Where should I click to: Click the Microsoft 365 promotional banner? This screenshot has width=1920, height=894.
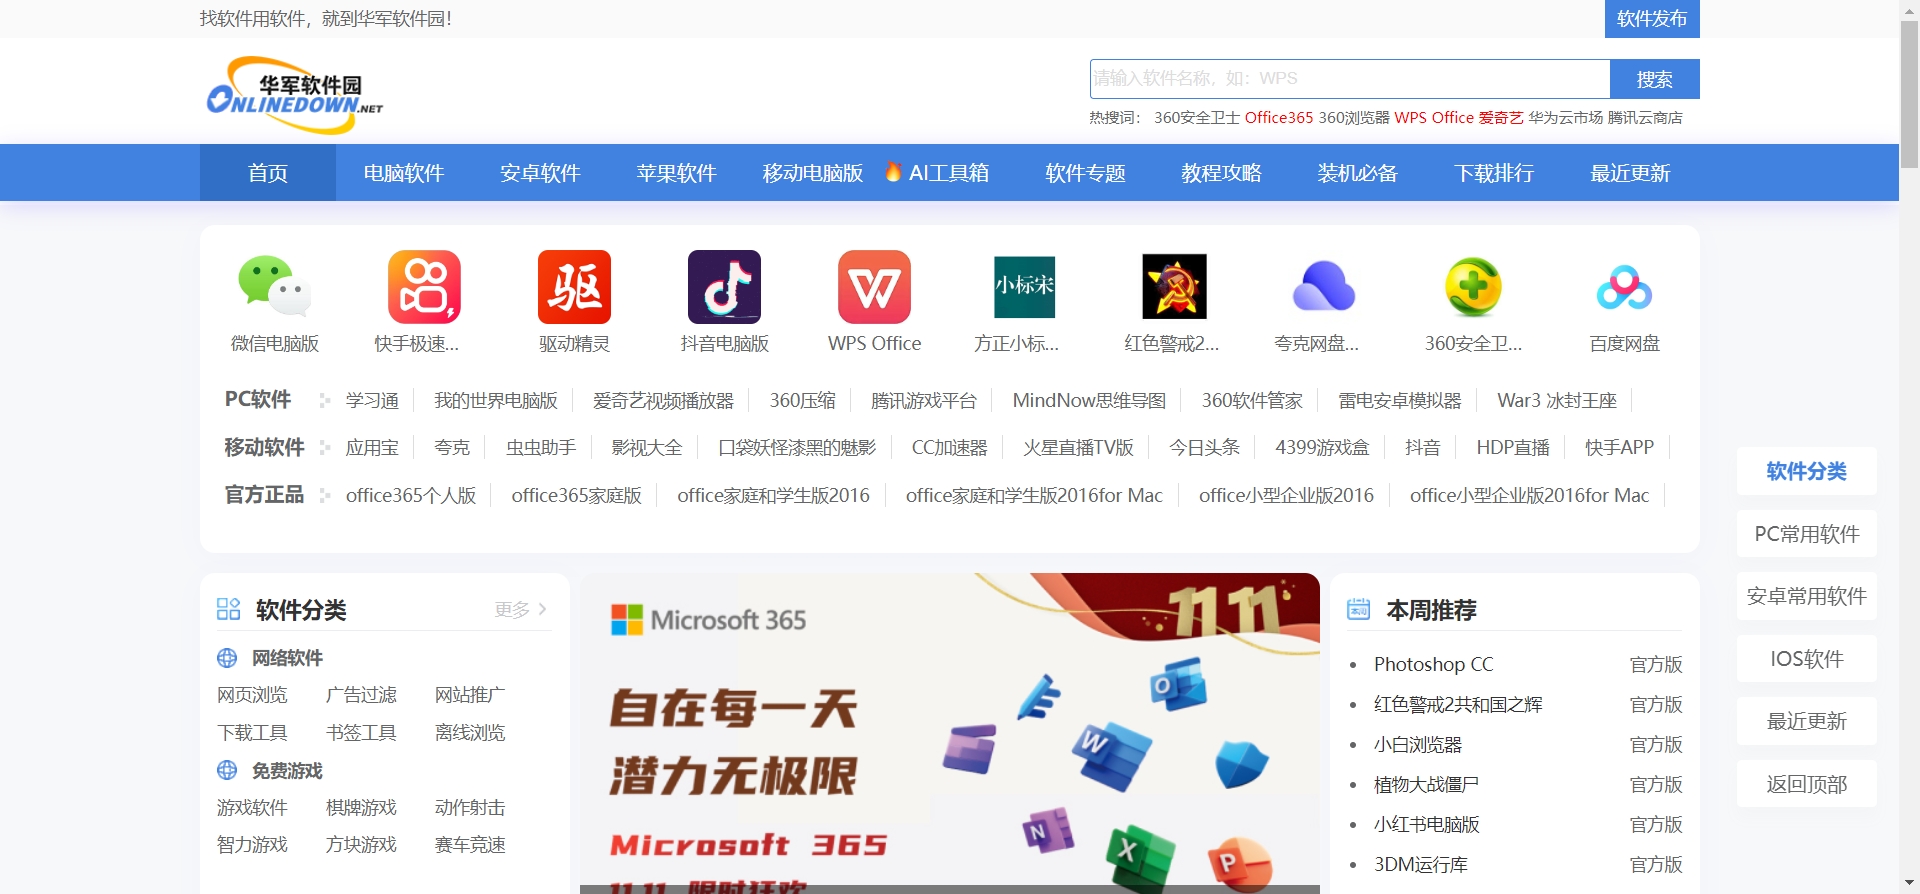click(x=950, y=733)
